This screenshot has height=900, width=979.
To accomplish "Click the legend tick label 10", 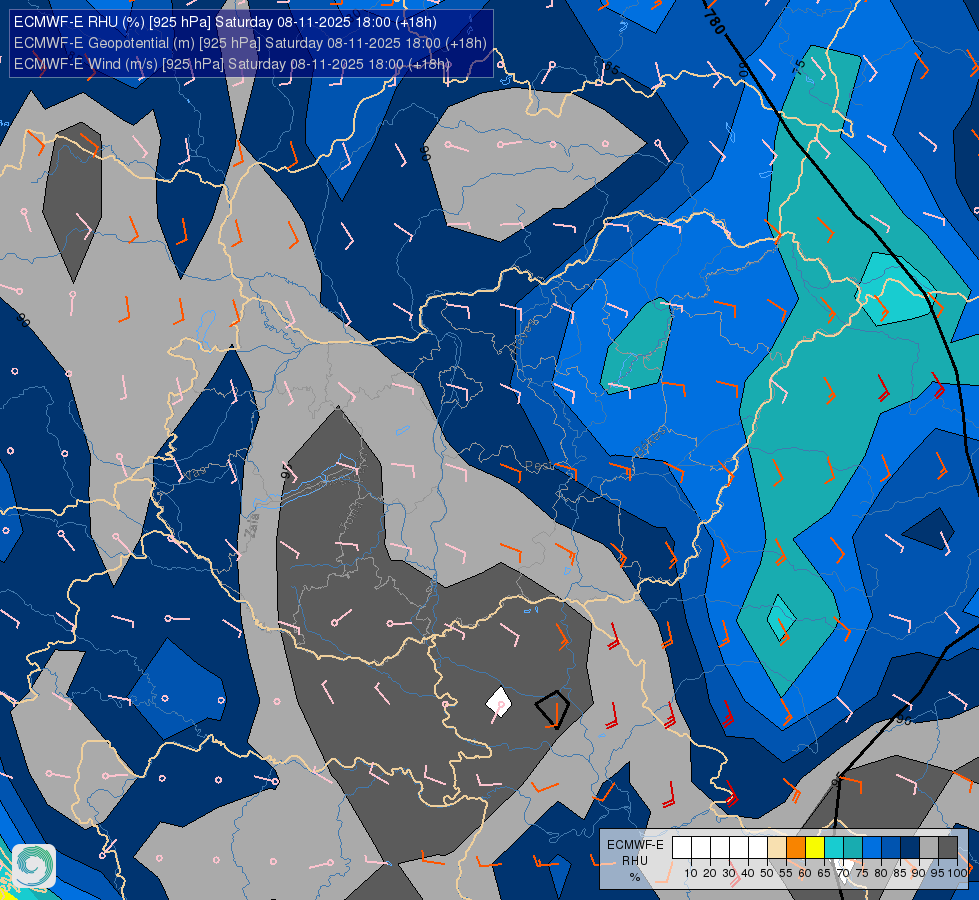I will [691, 873].
